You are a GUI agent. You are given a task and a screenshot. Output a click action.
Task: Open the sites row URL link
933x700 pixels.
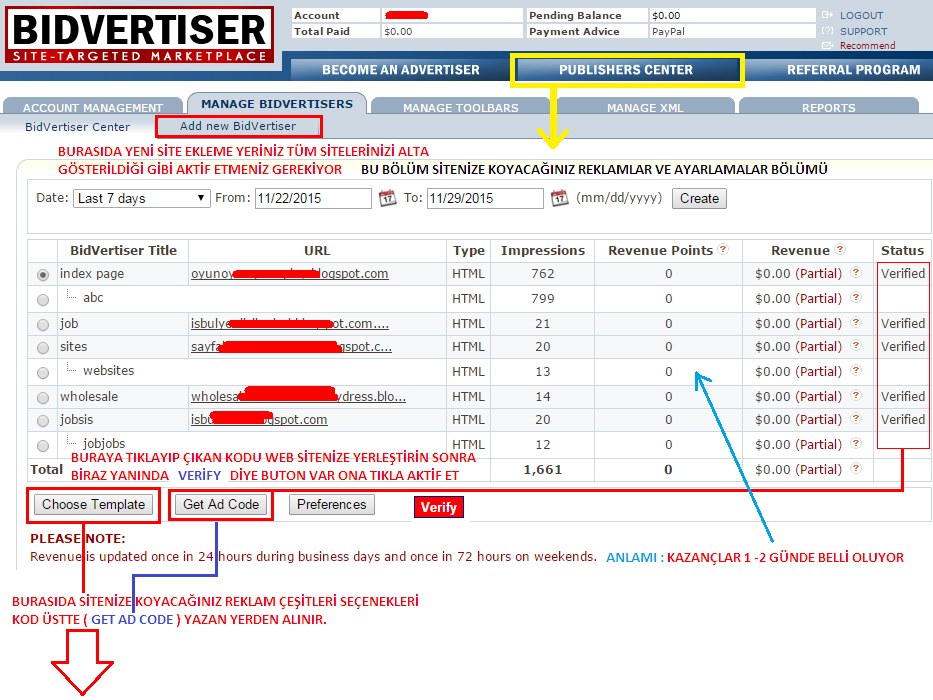point(291,347)
